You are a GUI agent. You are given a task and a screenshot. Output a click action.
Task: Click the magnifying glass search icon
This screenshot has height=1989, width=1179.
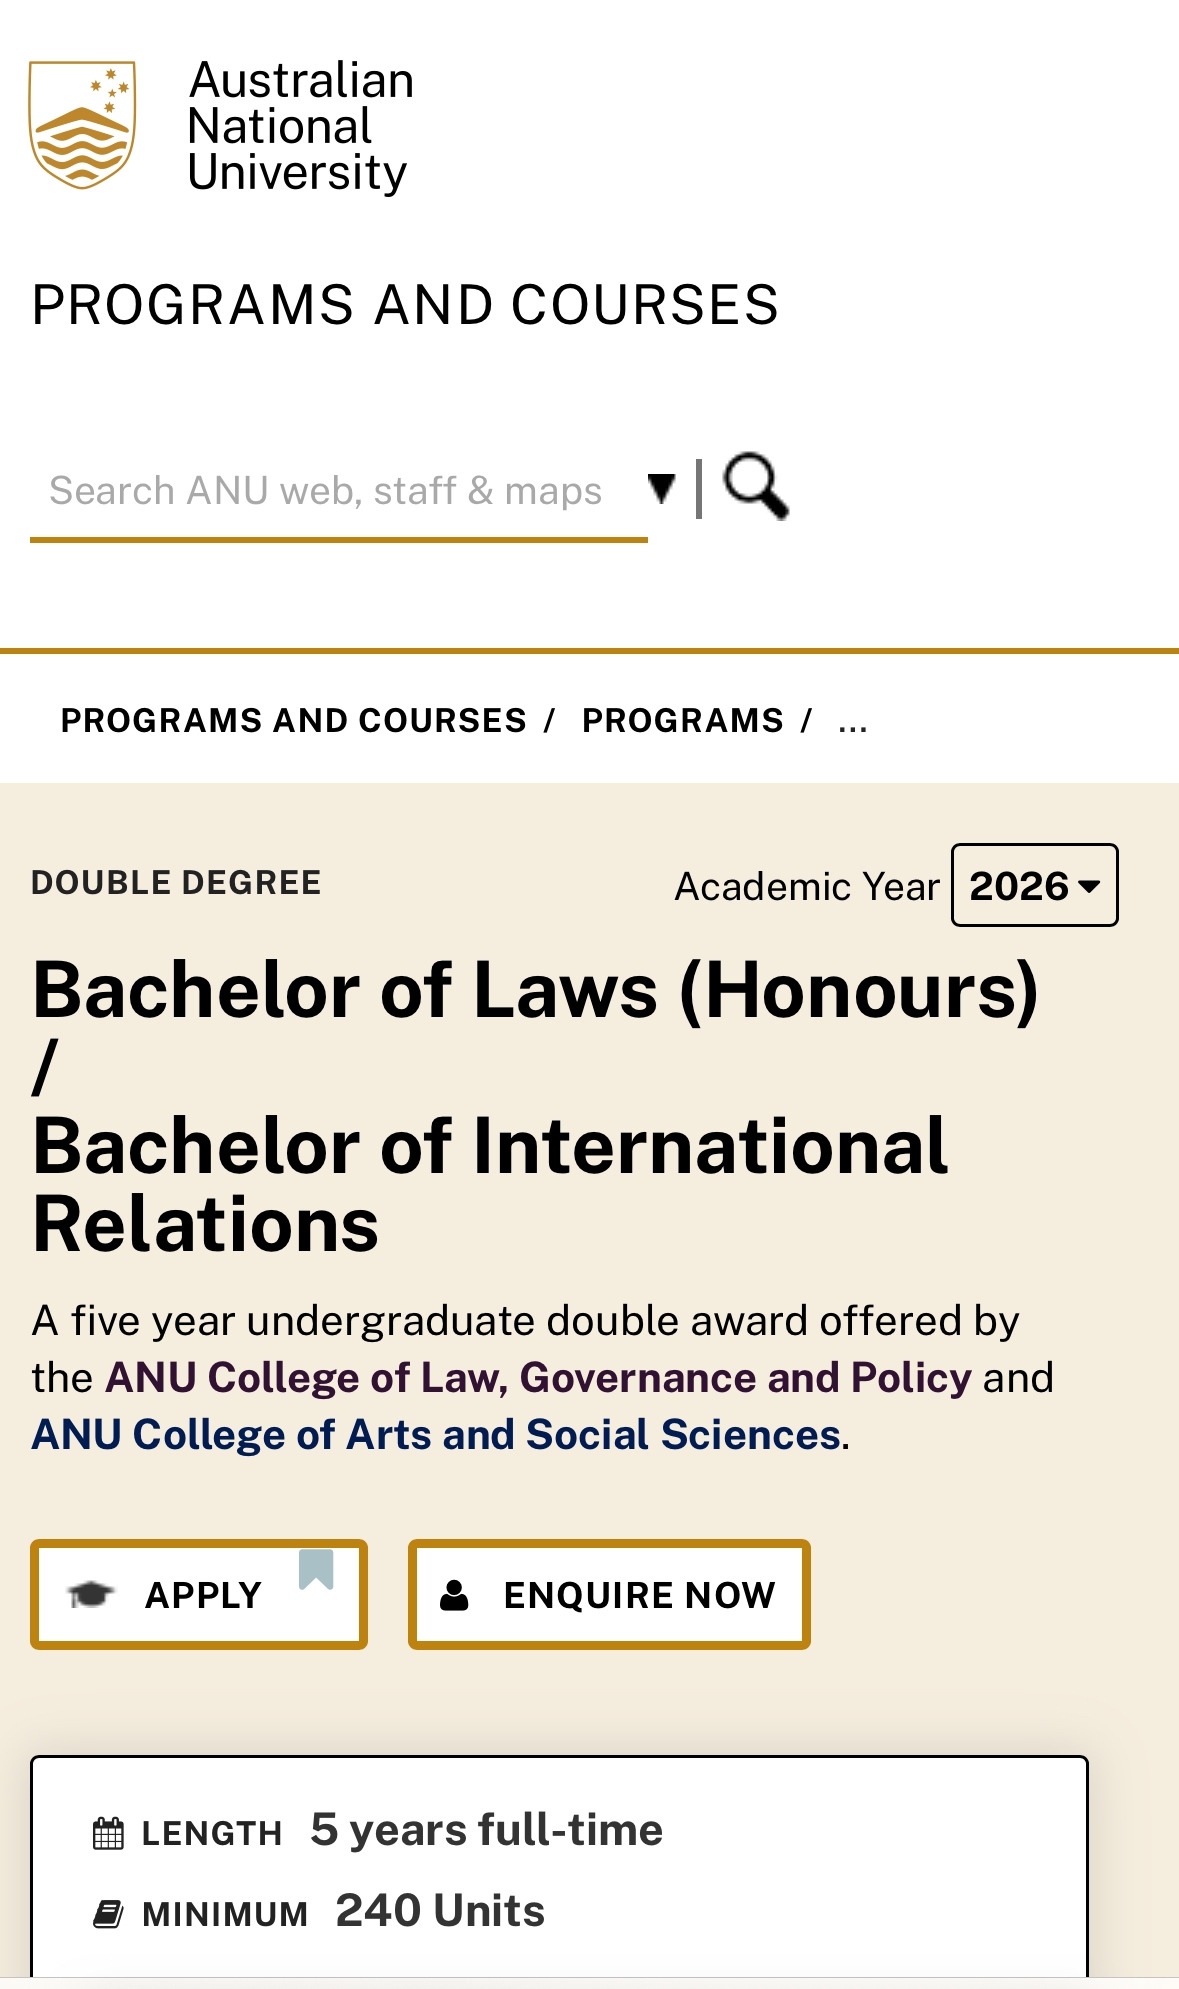click(756, 487)
